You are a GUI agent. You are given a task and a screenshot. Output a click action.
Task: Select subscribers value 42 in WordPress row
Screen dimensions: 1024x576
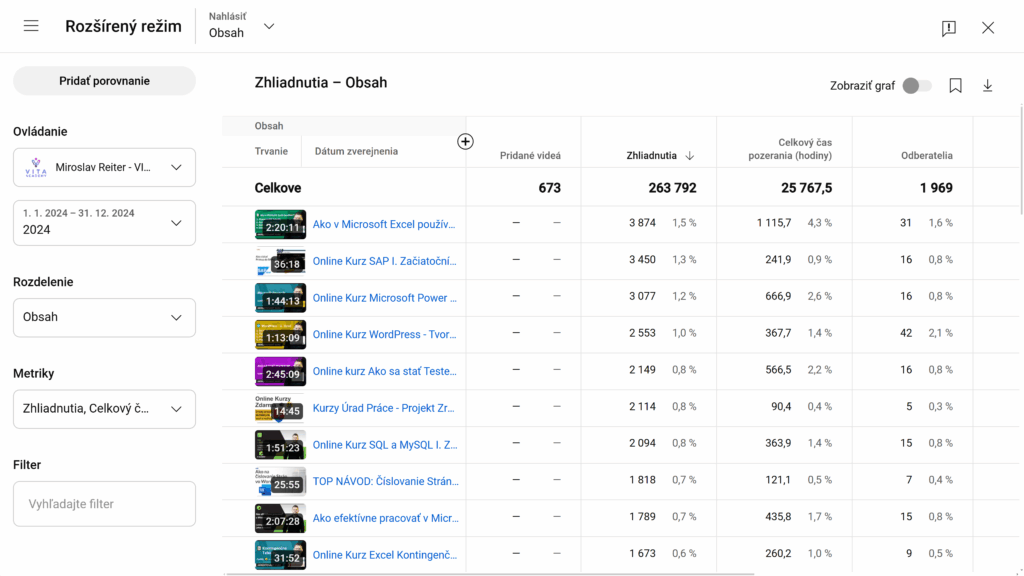tap(906, 332)
